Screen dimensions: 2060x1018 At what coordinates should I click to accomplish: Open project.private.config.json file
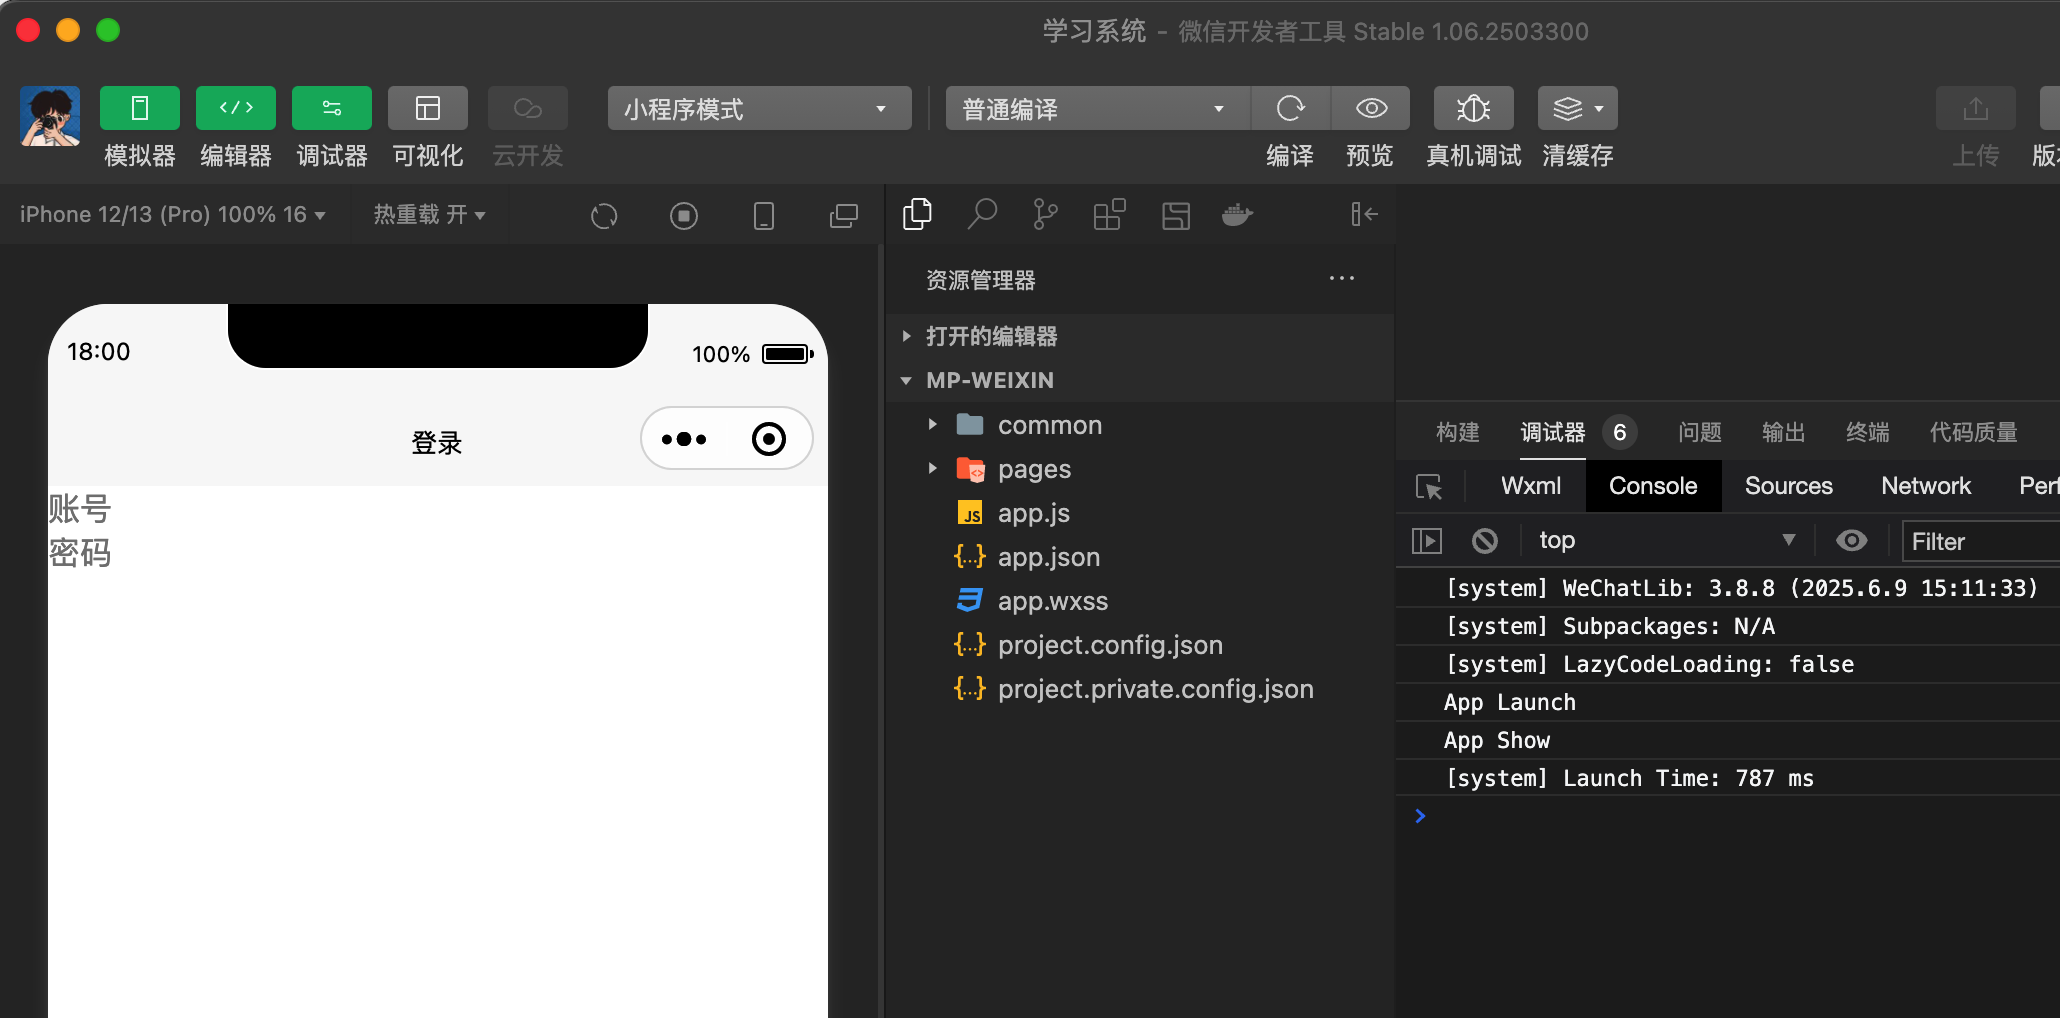(x=1140, y=689)
